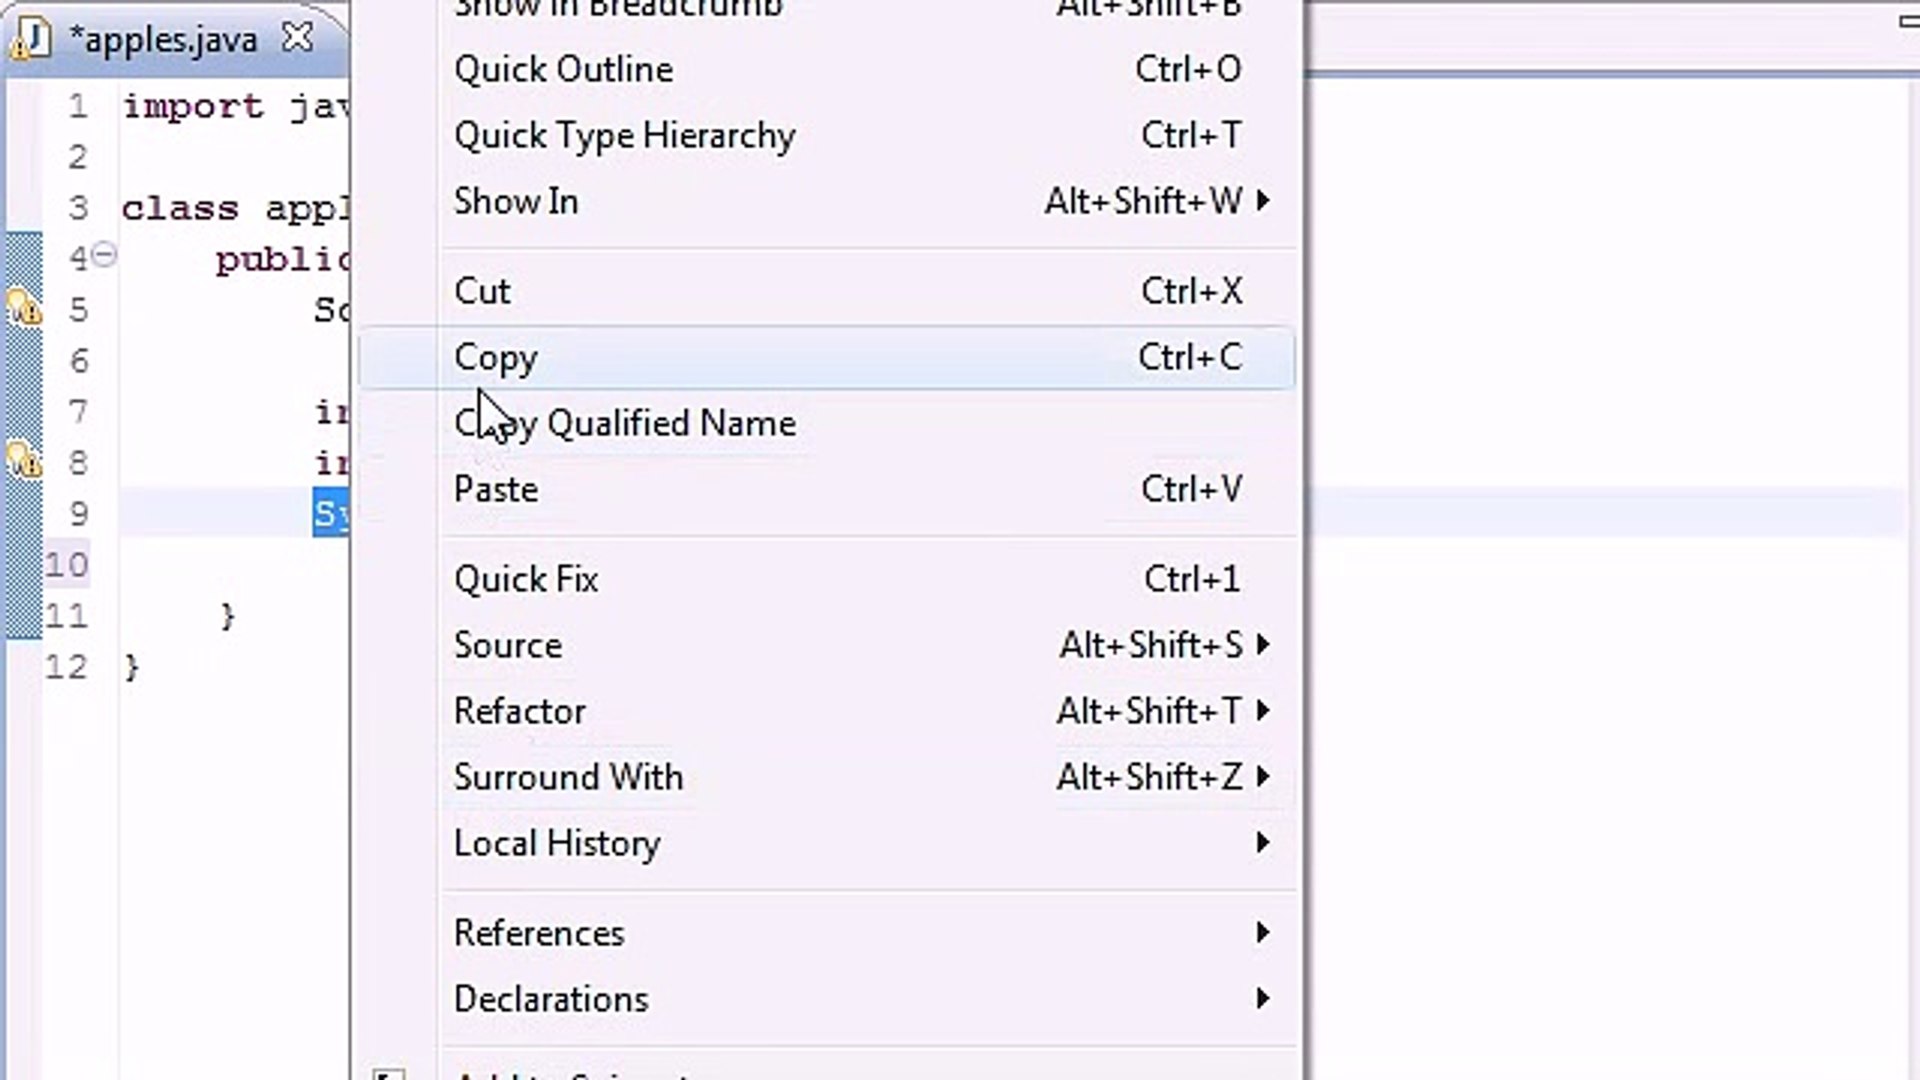Open Quick Outline from the menu

pyautogui.click(x=563, y=69)
